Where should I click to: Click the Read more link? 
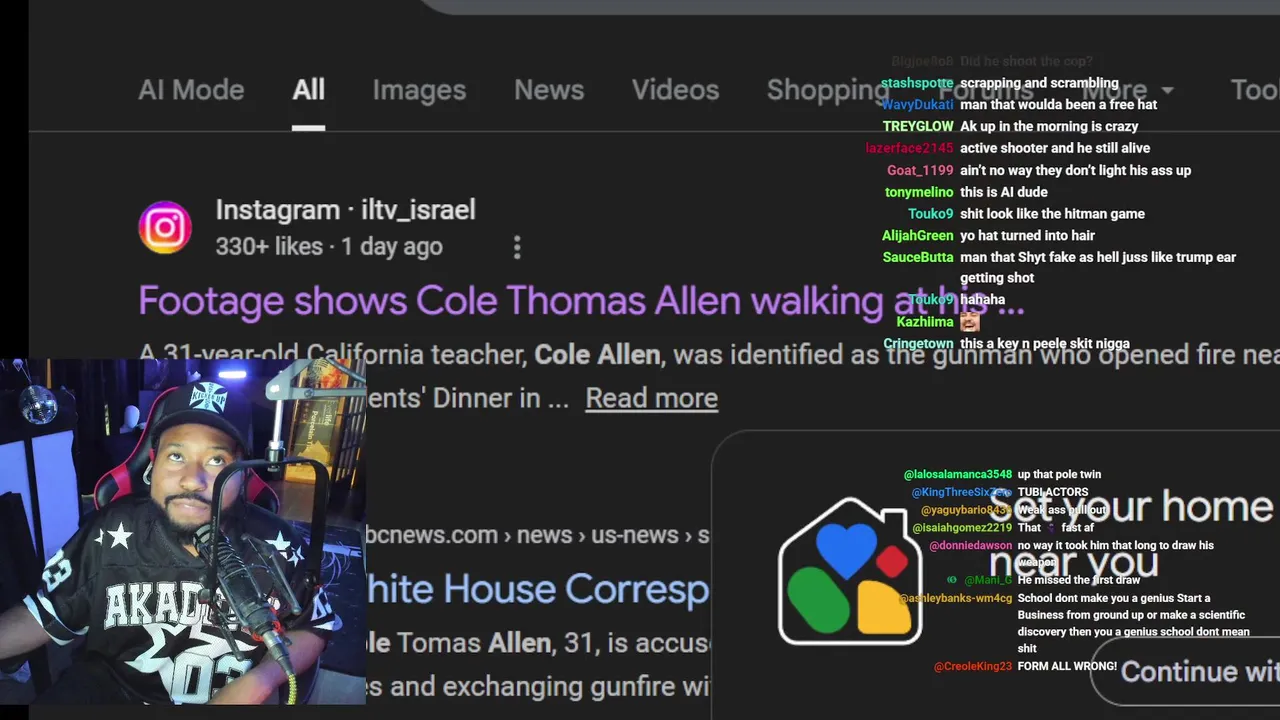651,398
